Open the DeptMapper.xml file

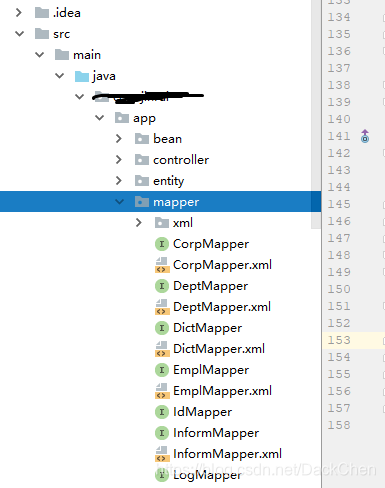point(222,307)
